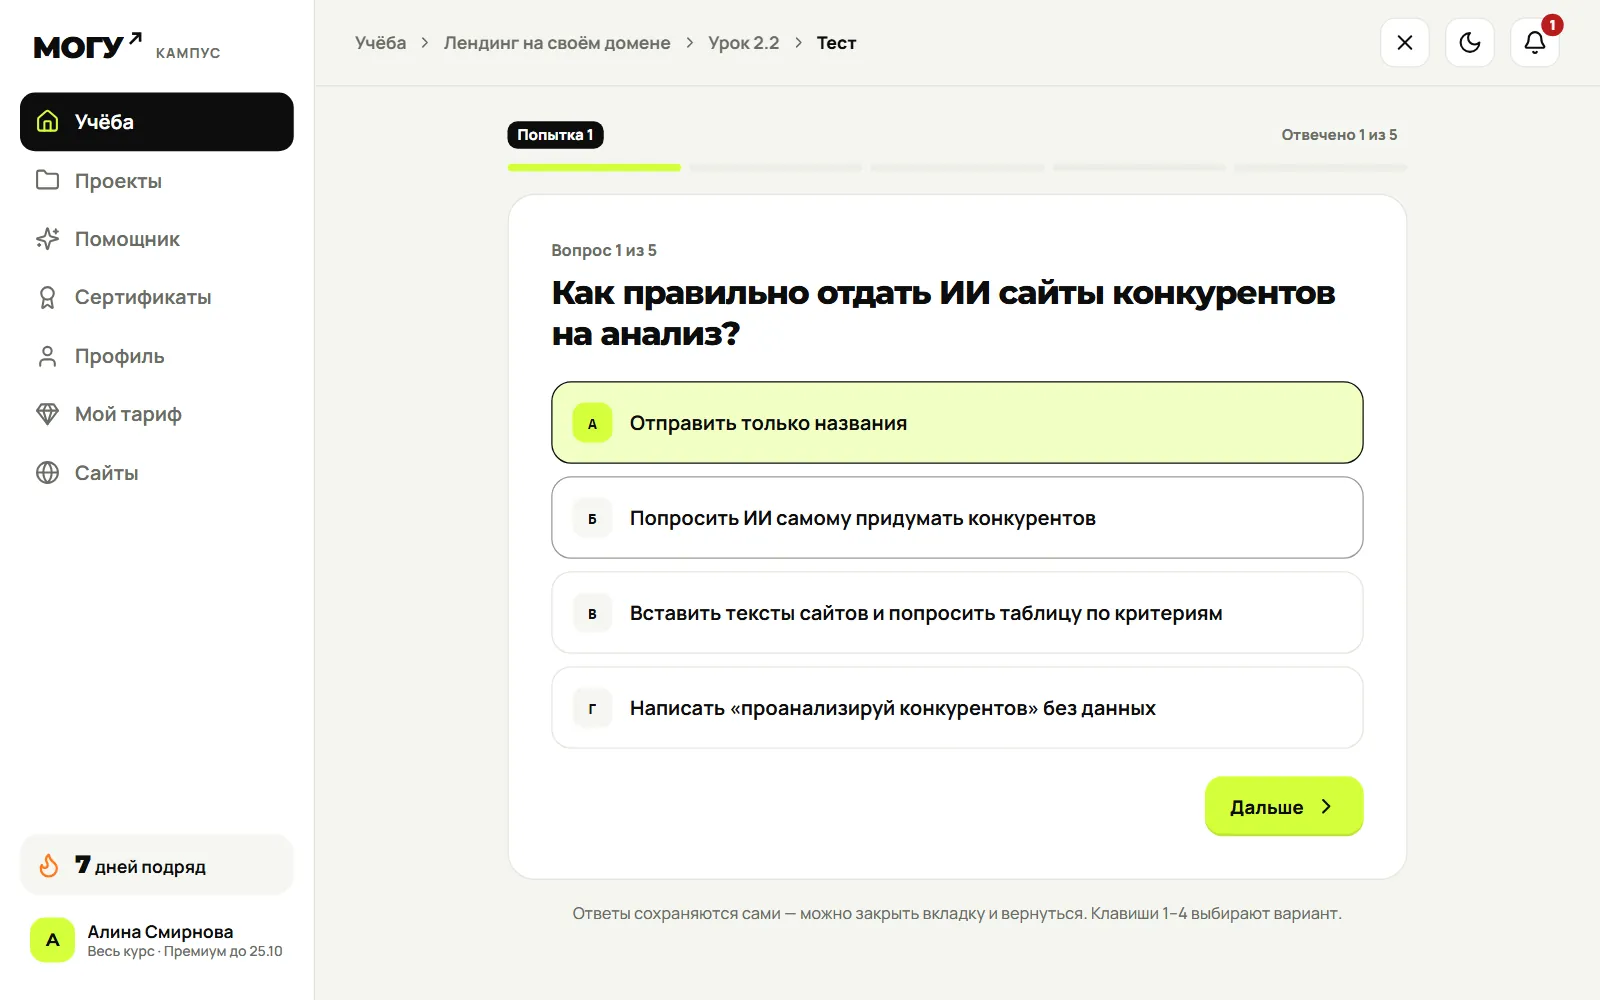This screenshot has height=1000, width=1600.
Task: Click the user avatar with letter A
Action: coord(53,940)
